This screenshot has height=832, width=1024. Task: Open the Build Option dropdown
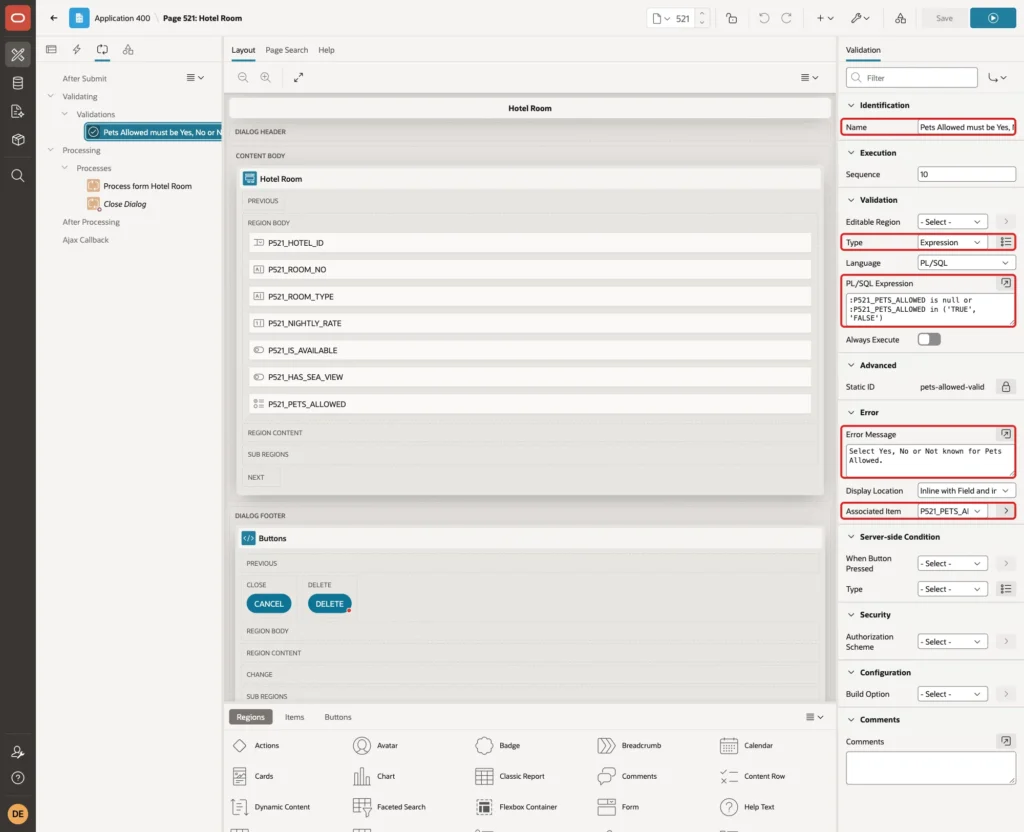pyautogui.click(x=952, y=694)
